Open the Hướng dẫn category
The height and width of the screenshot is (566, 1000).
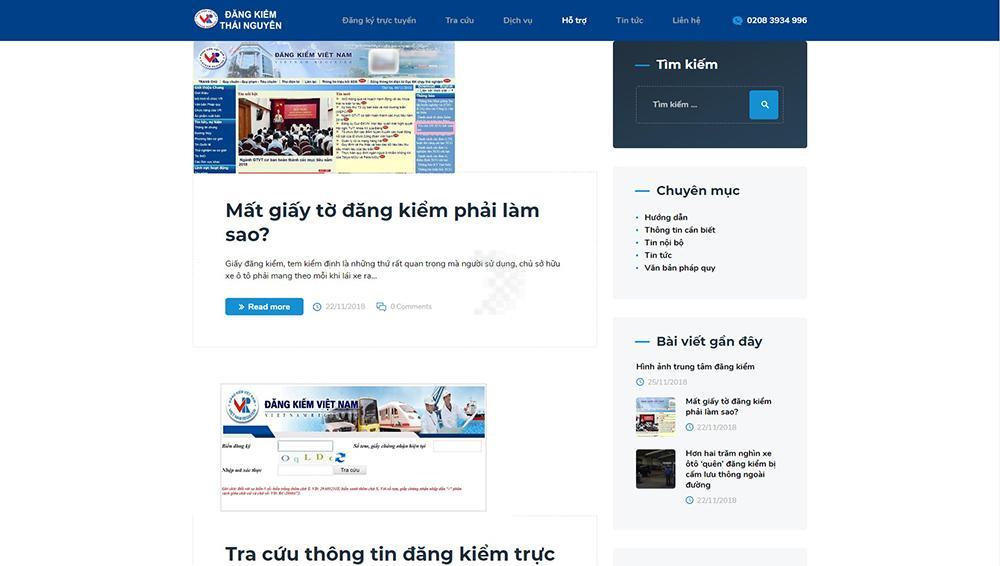pyautogui.click(x=666, y=217)
